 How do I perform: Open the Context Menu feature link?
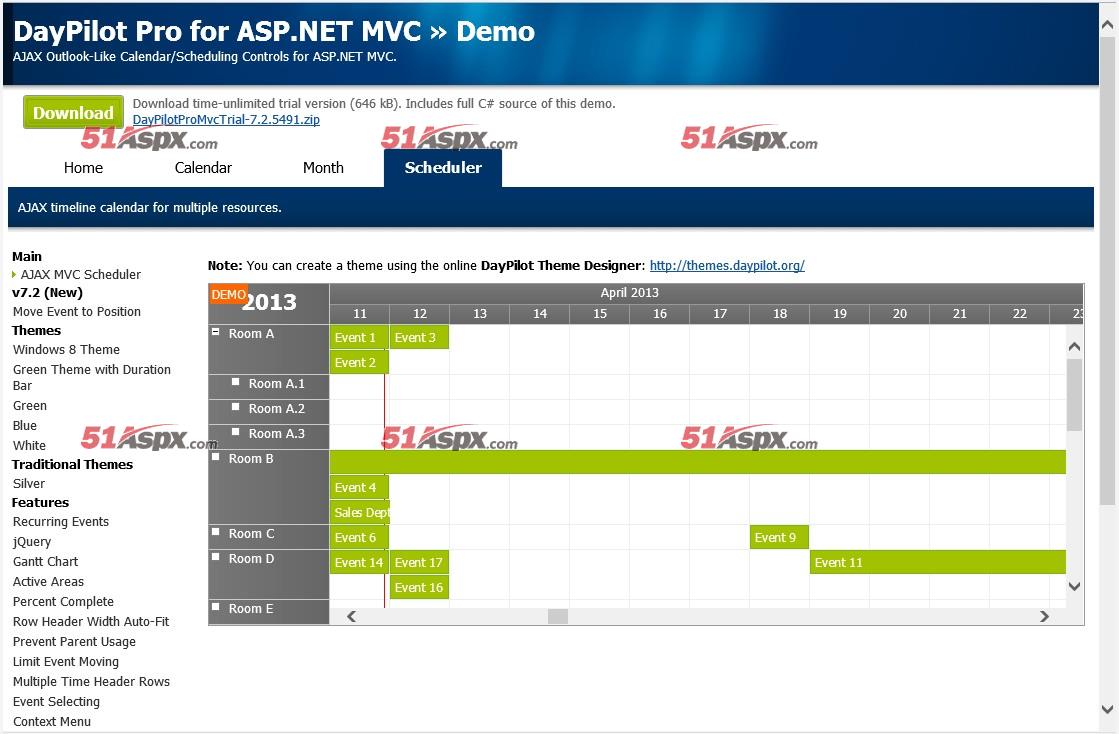pyautogui.click(x=52, y=721)
